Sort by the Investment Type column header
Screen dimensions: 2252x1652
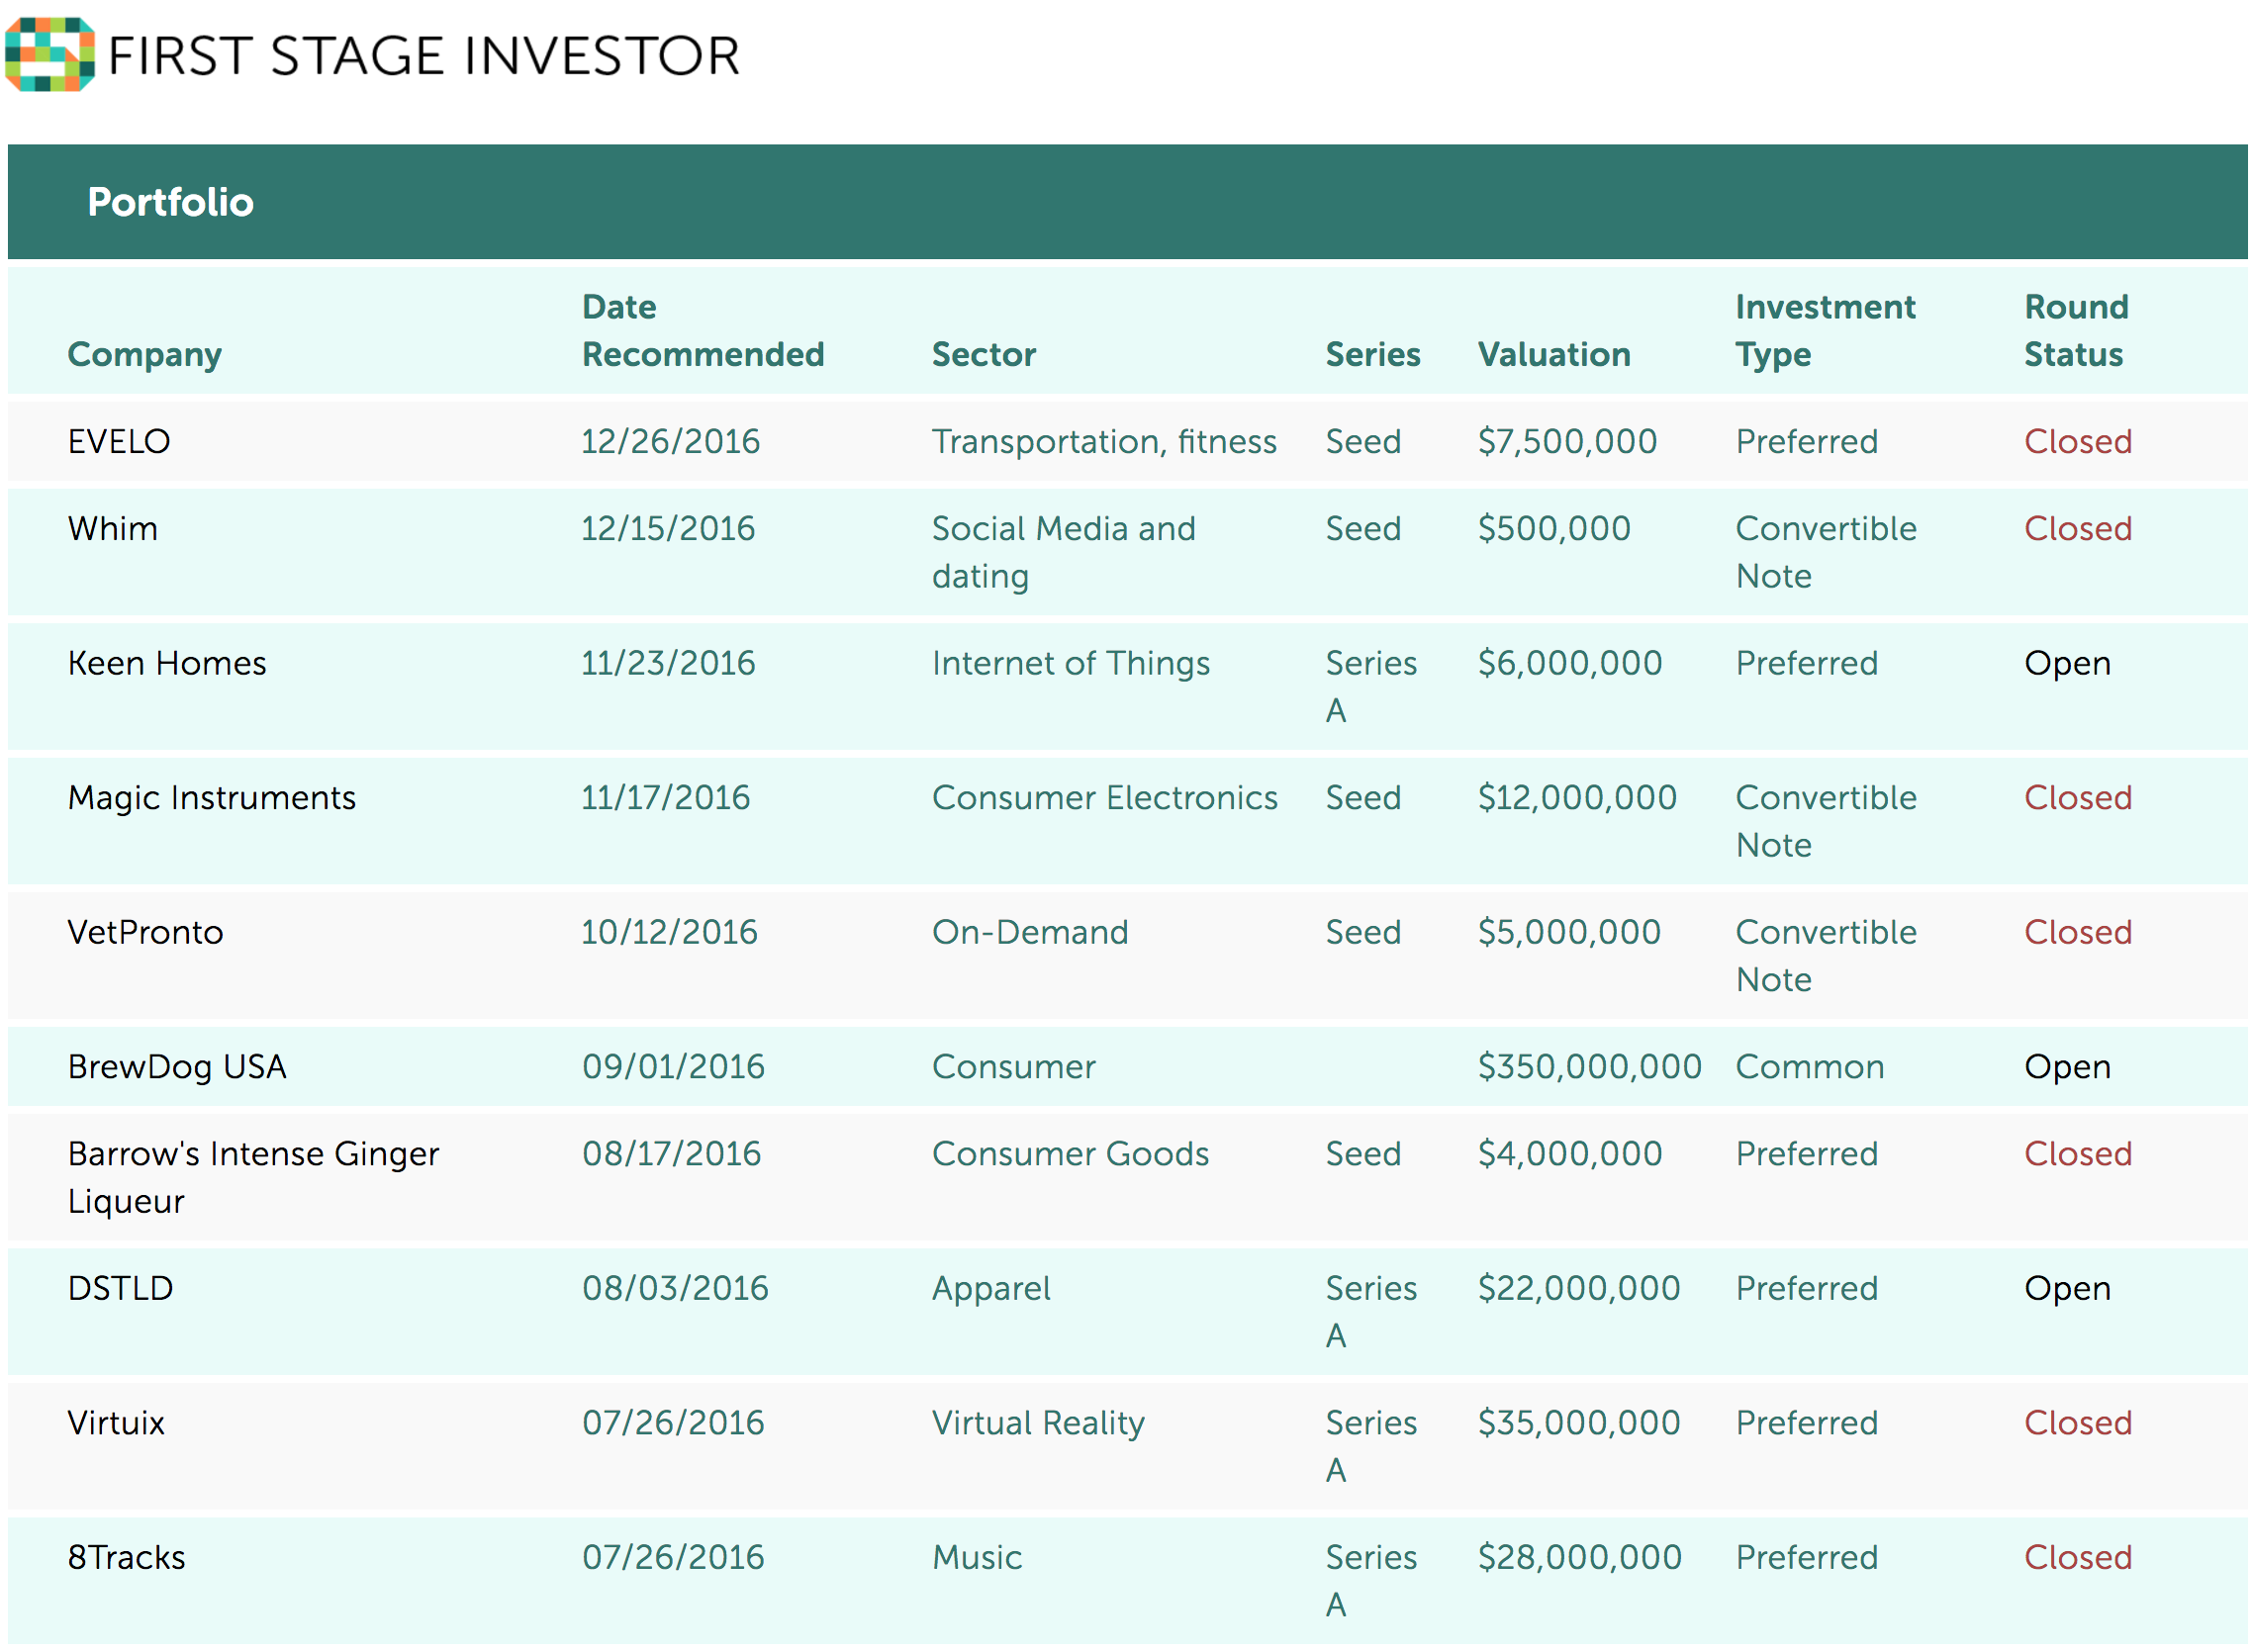pyautogui.click(x=1825, y=331)
